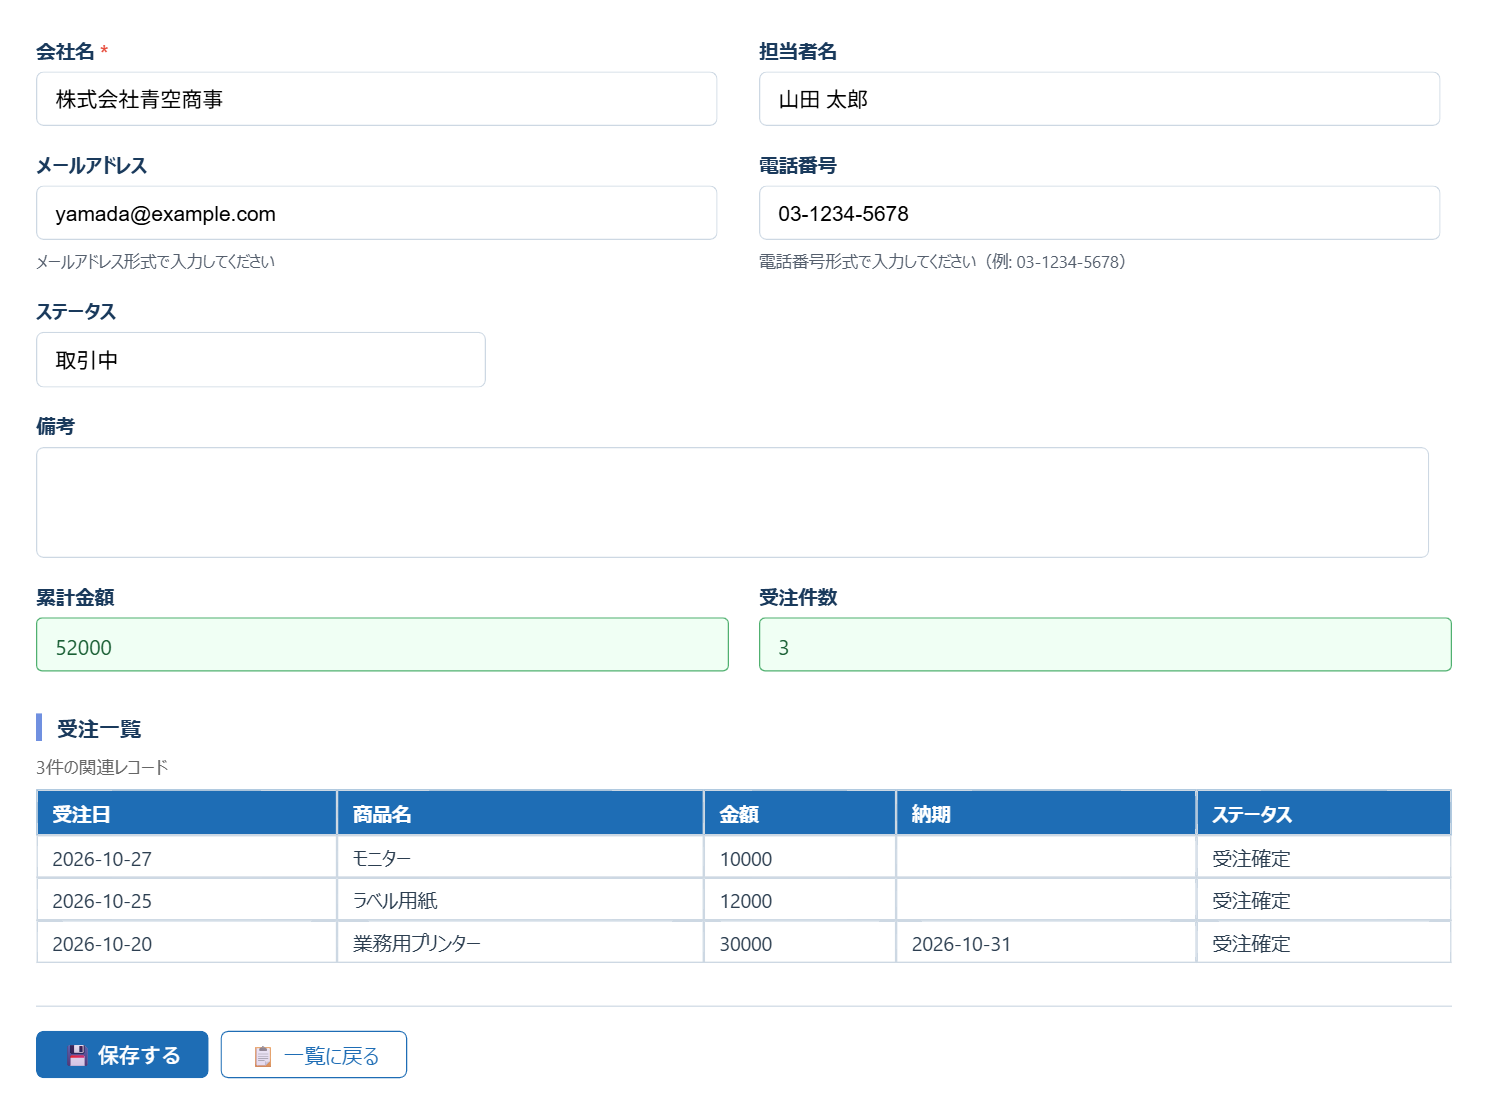Select the 累計金額 field showing 52000
The image size is (1488, 1114).
click(x=382, y=645)
